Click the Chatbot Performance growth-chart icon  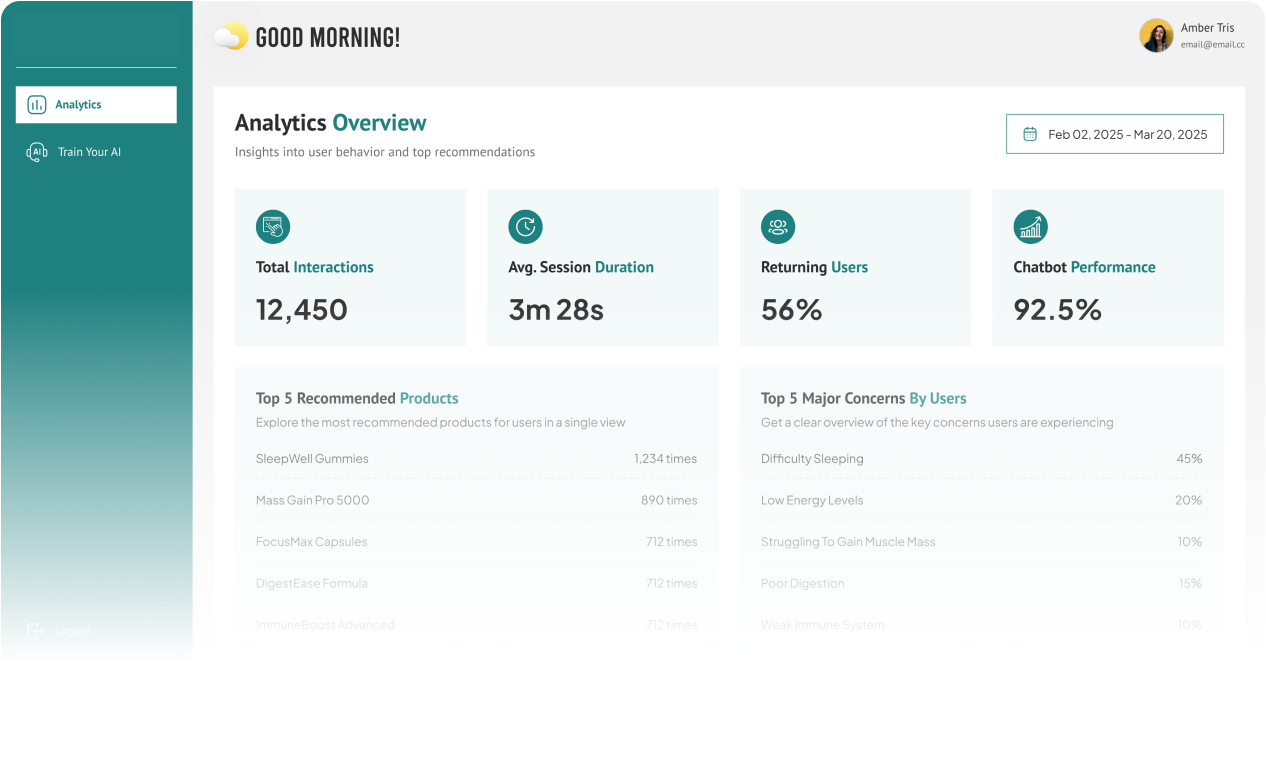tap(1031, 227)
